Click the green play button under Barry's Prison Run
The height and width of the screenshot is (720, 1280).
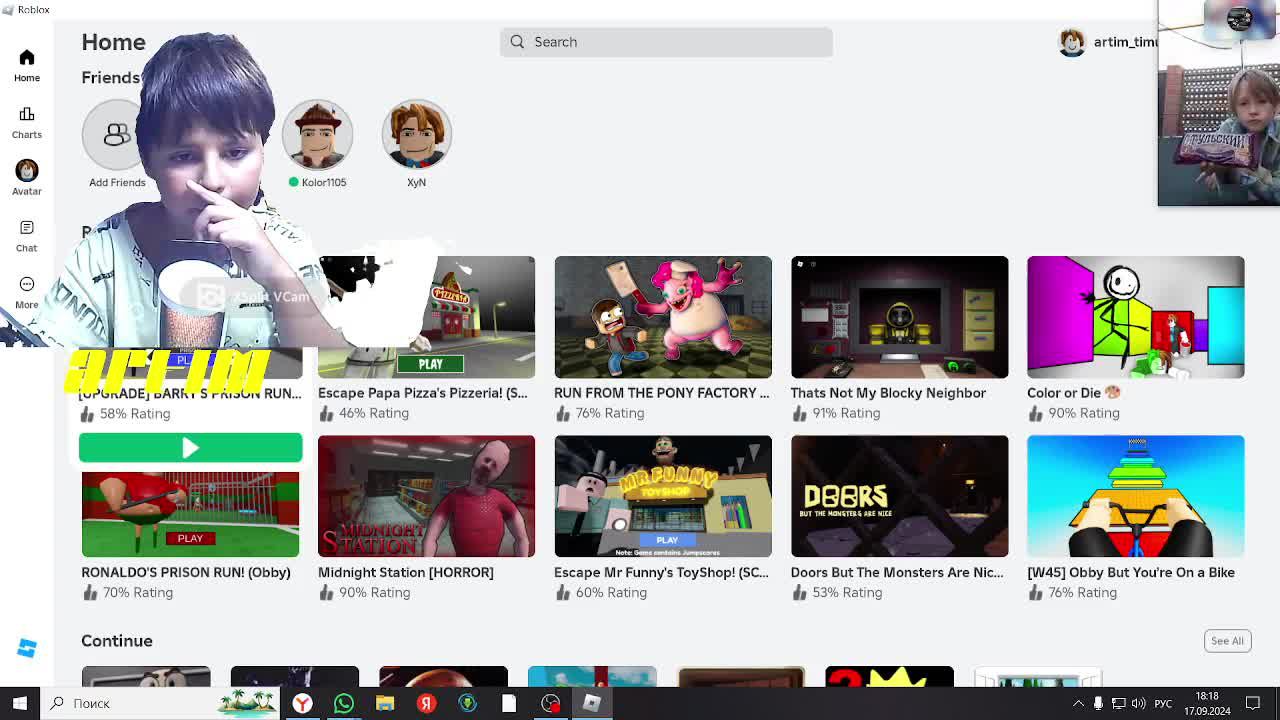190,448
